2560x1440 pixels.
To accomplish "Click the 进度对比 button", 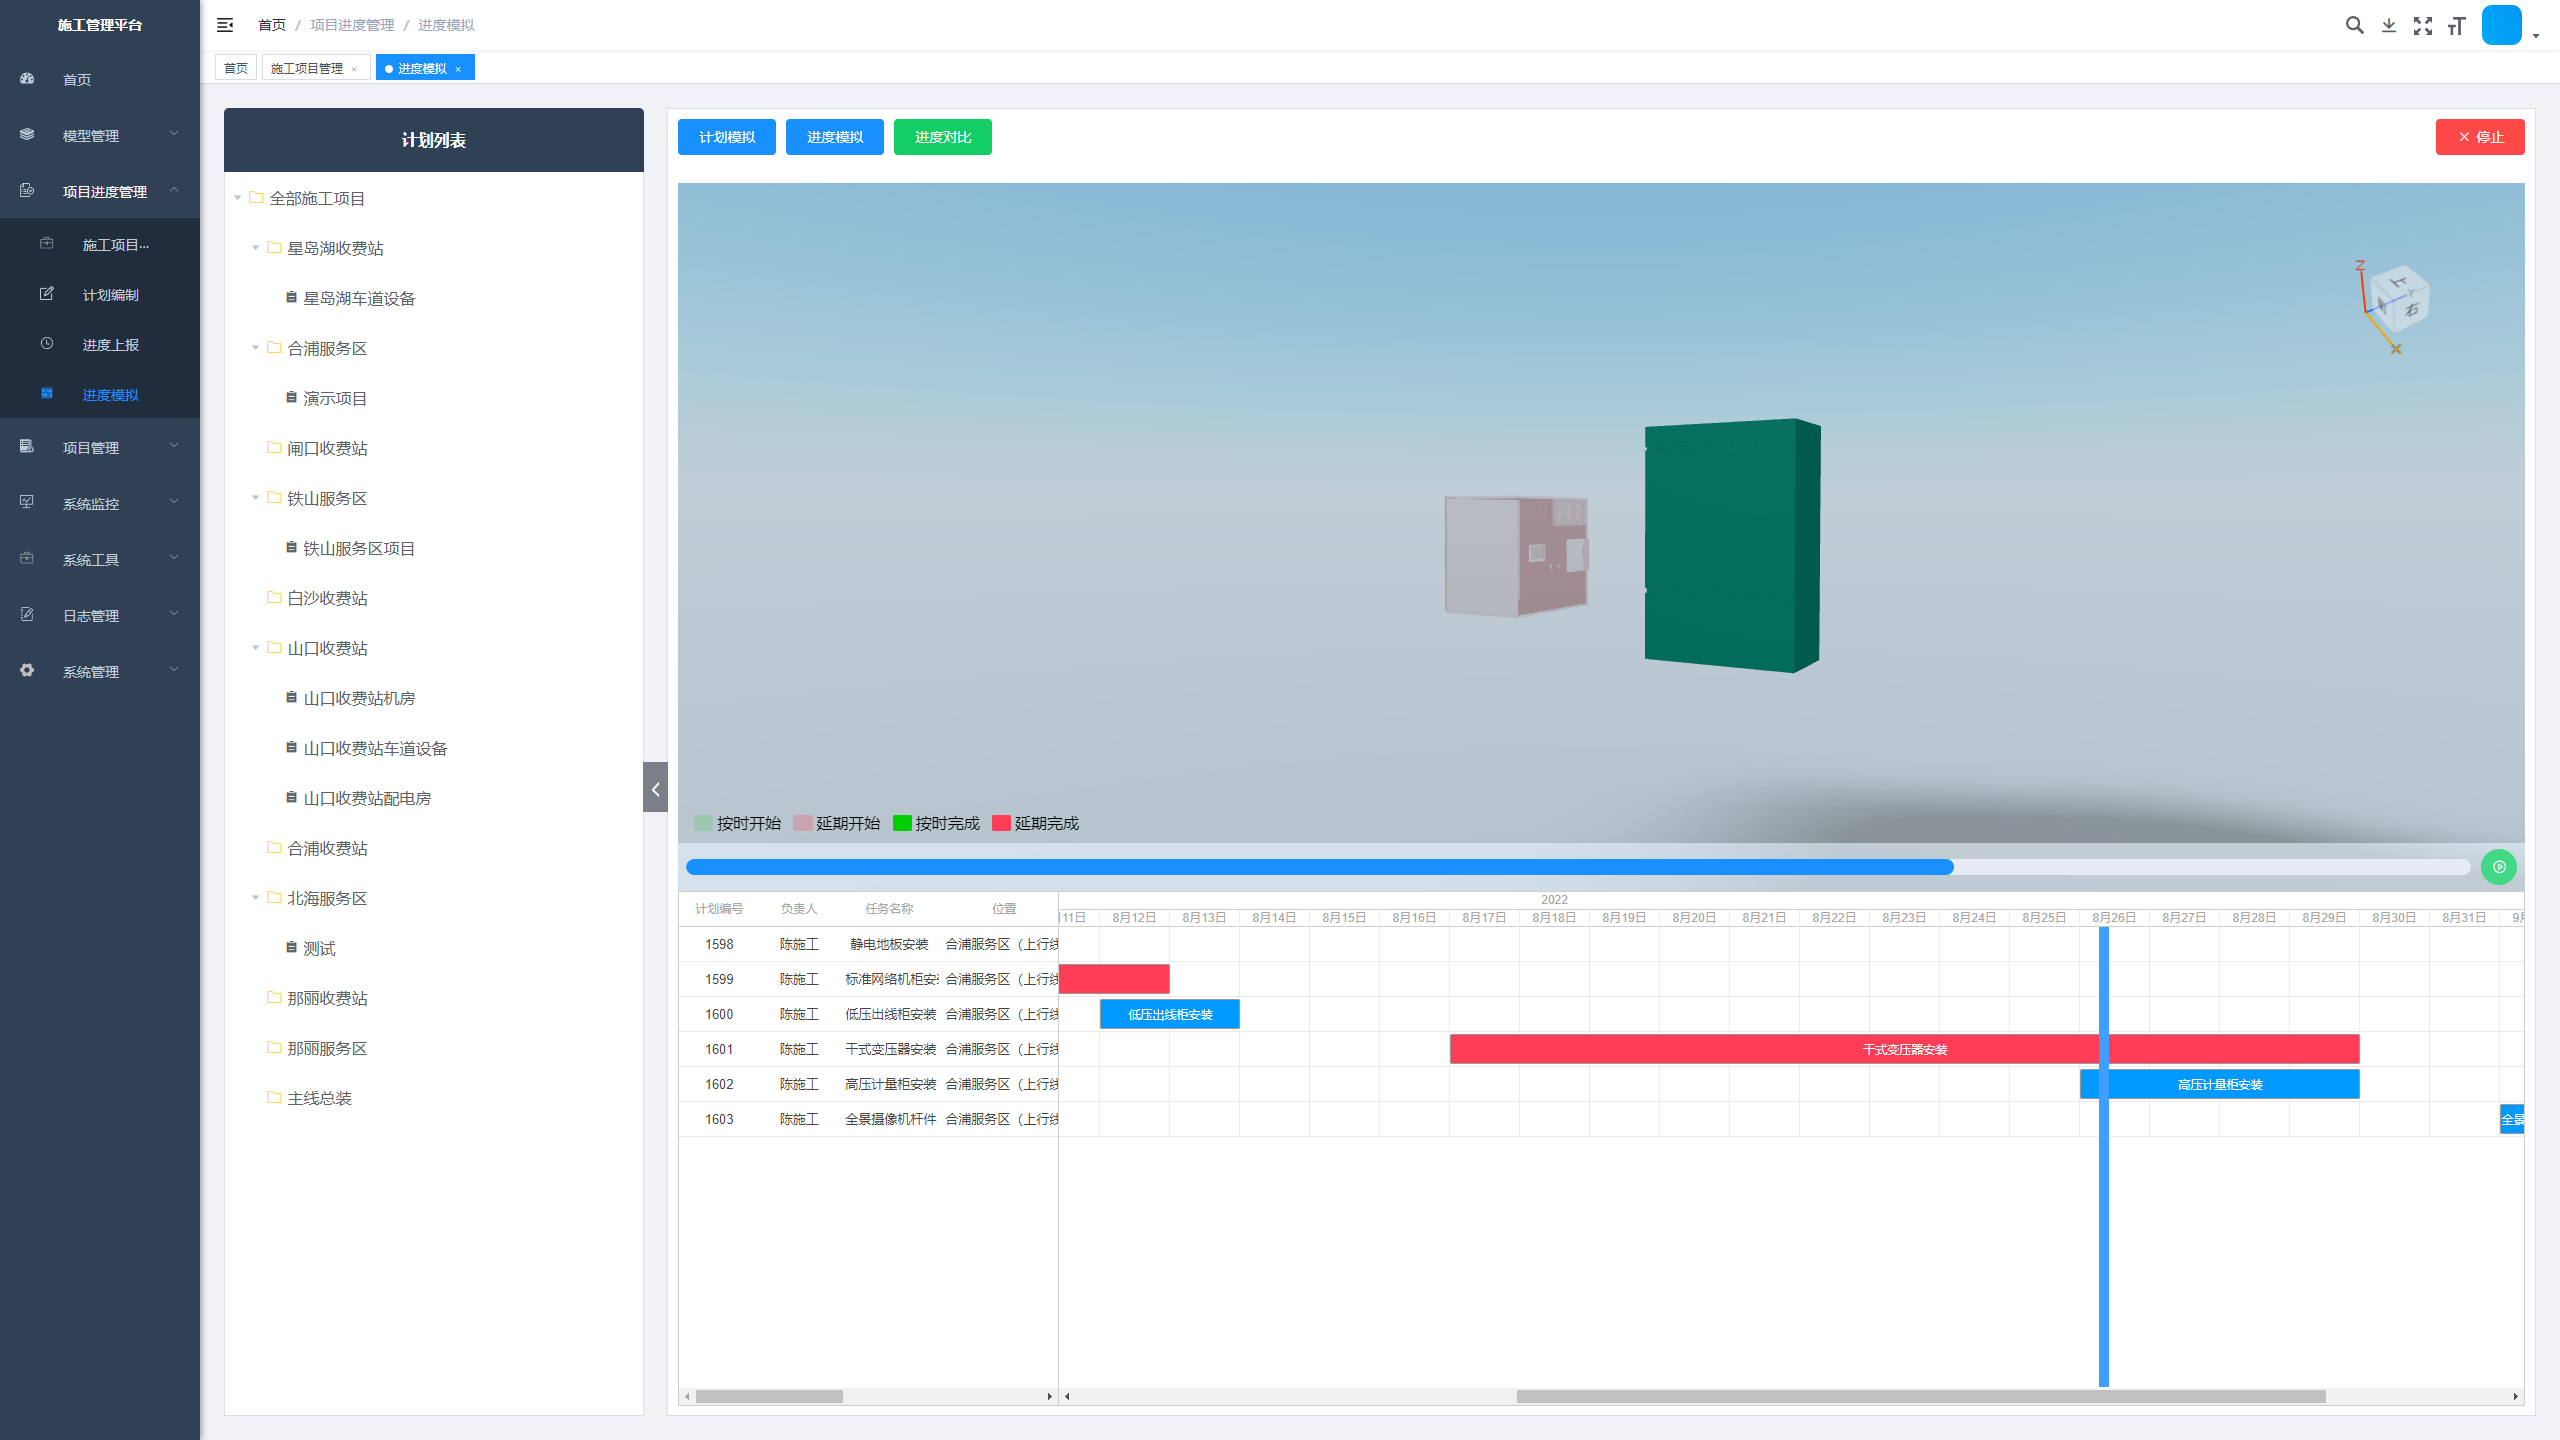I will (942, 137).
